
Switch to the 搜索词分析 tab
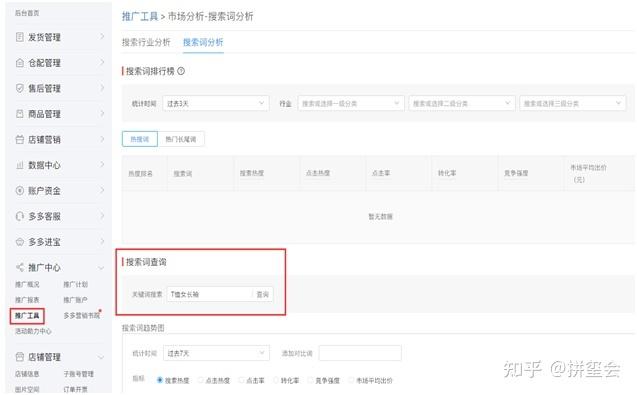click(x=203, y=42)
